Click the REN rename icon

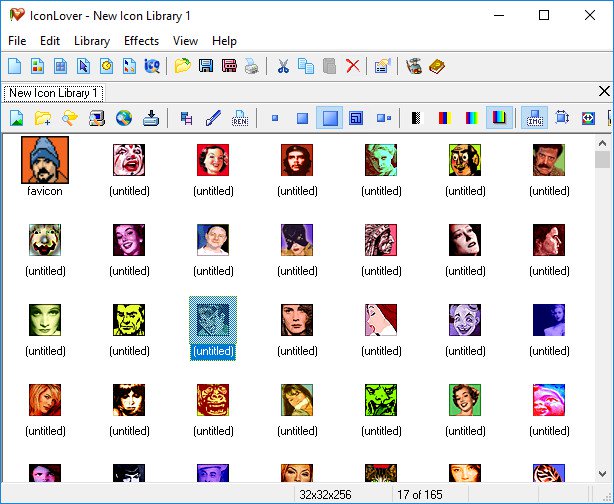(x=240, y=118)
